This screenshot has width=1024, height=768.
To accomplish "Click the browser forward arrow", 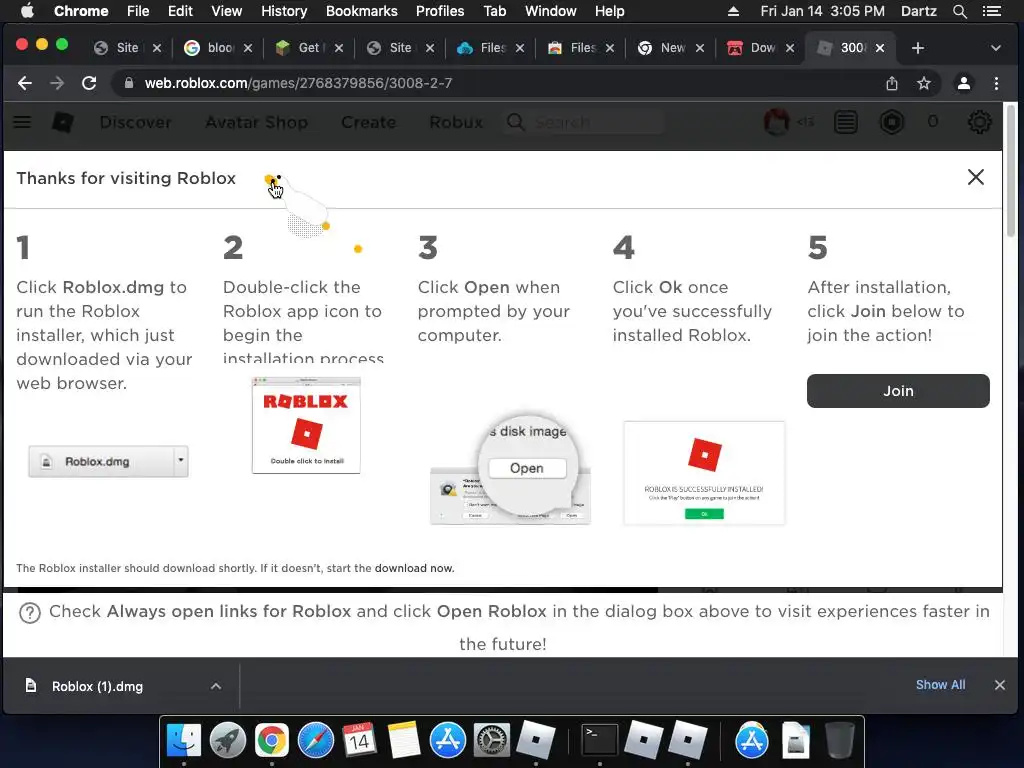I will tap(57, 83).
